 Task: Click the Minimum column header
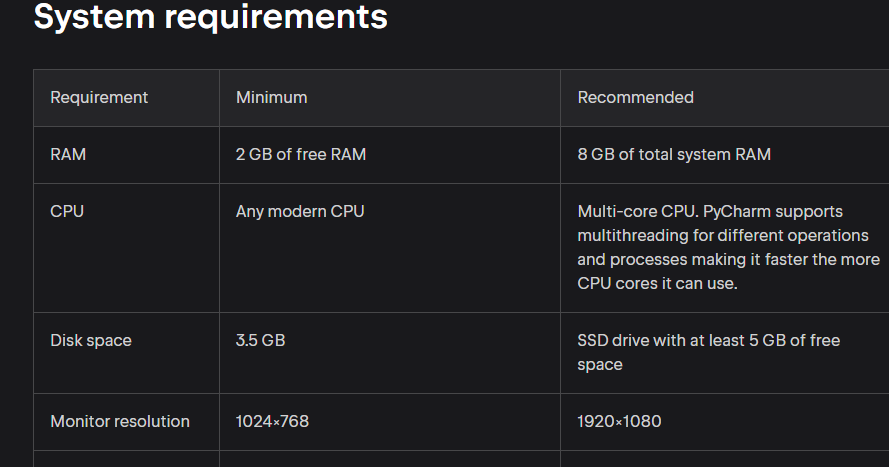[x=271, y=98]
